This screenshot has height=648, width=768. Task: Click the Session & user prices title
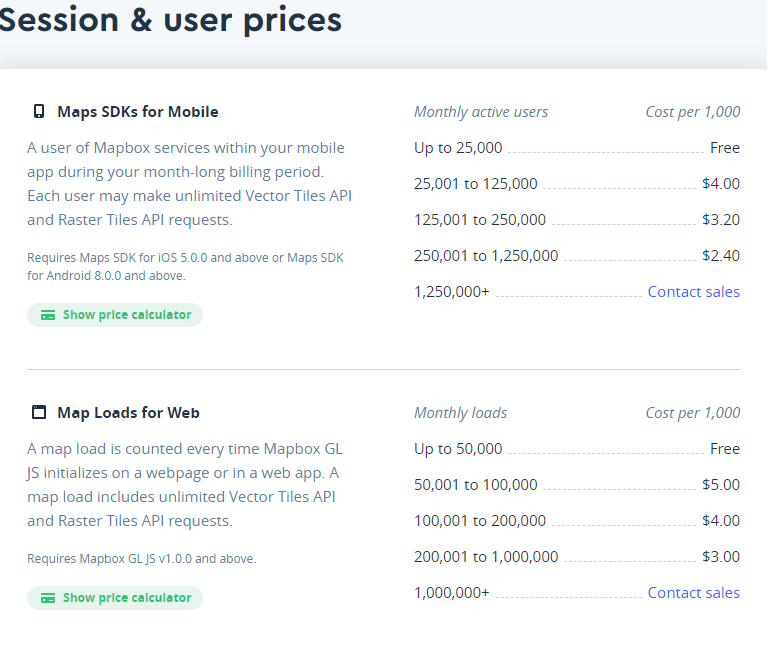pos(170,19)
